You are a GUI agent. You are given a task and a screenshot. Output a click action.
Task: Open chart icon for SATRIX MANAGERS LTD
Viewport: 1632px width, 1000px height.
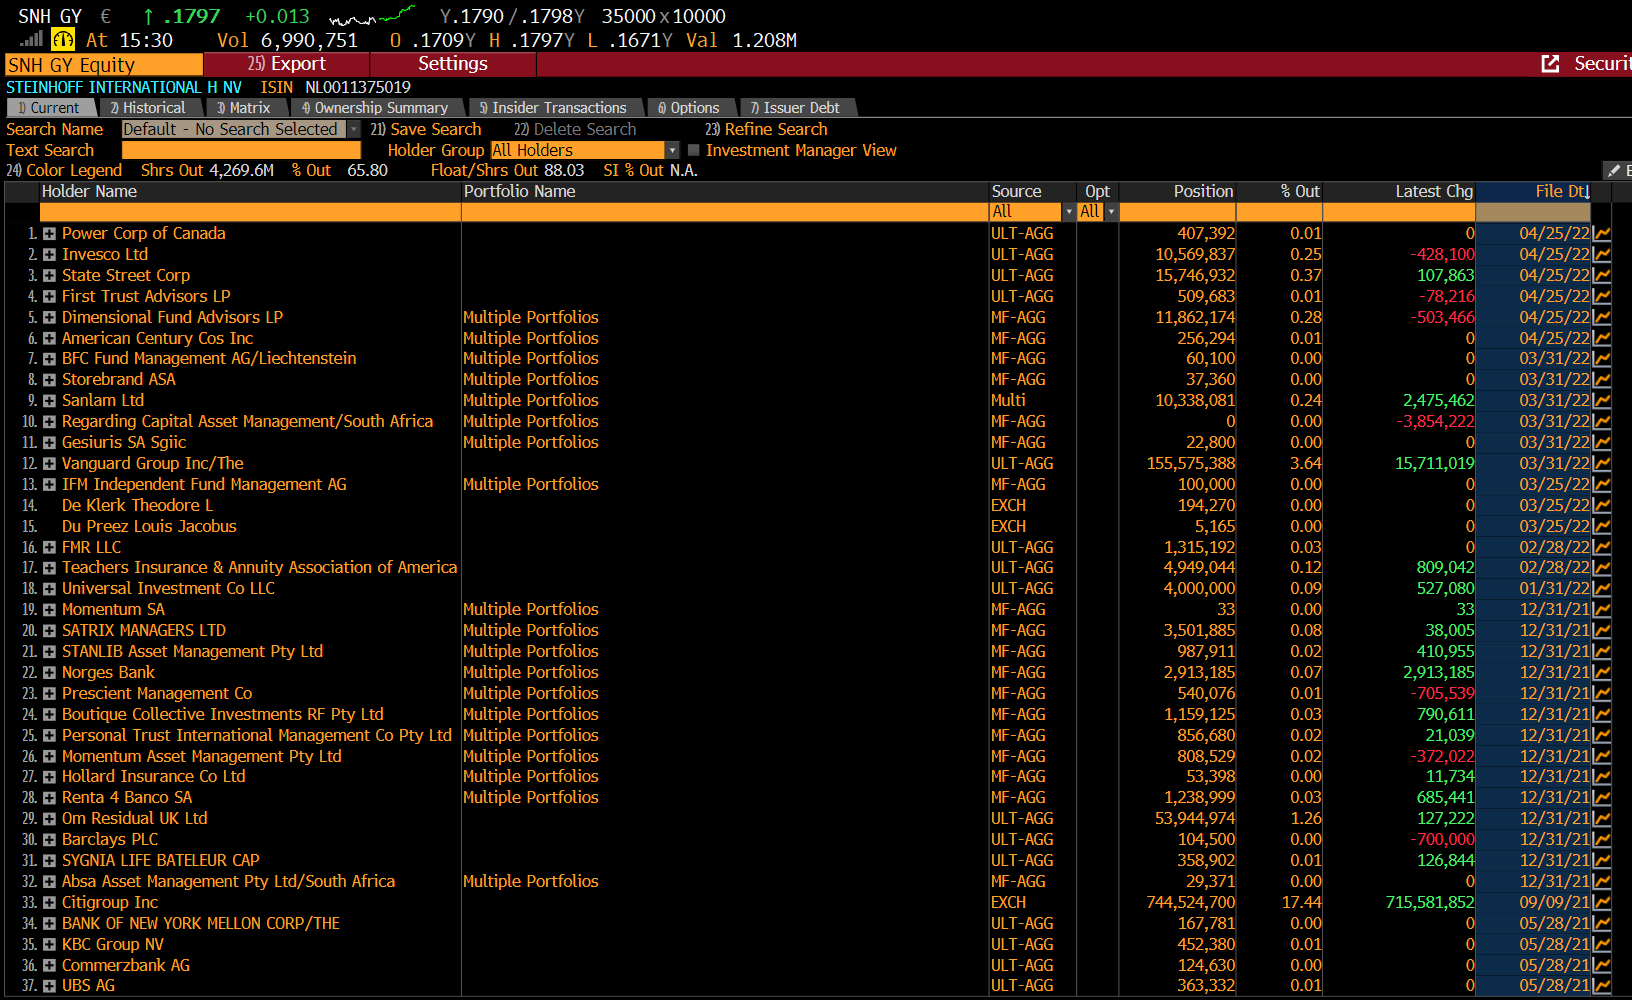pos(1602,630)
